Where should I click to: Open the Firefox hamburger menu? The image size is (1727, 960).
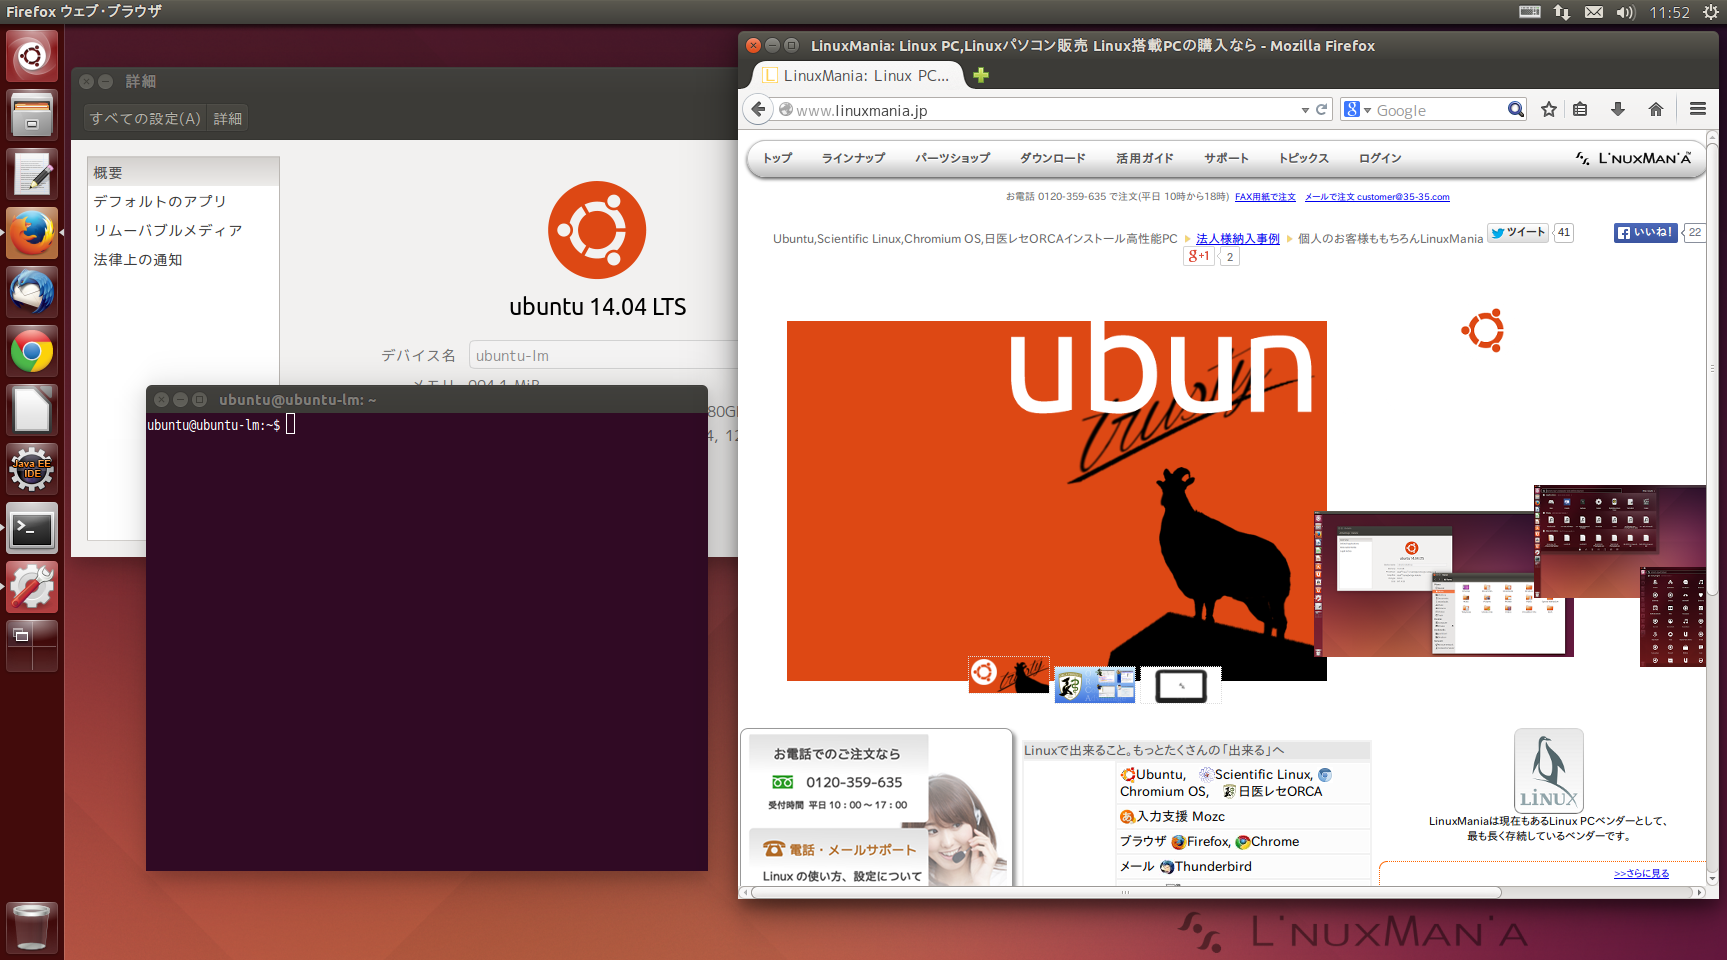pos(1698,109)
